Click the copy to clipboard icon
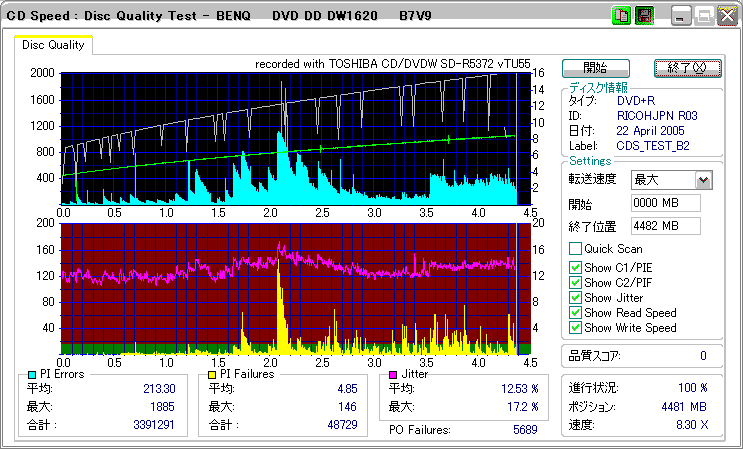The width and height of the screenshot is (743, 449). tap(621, 16)
